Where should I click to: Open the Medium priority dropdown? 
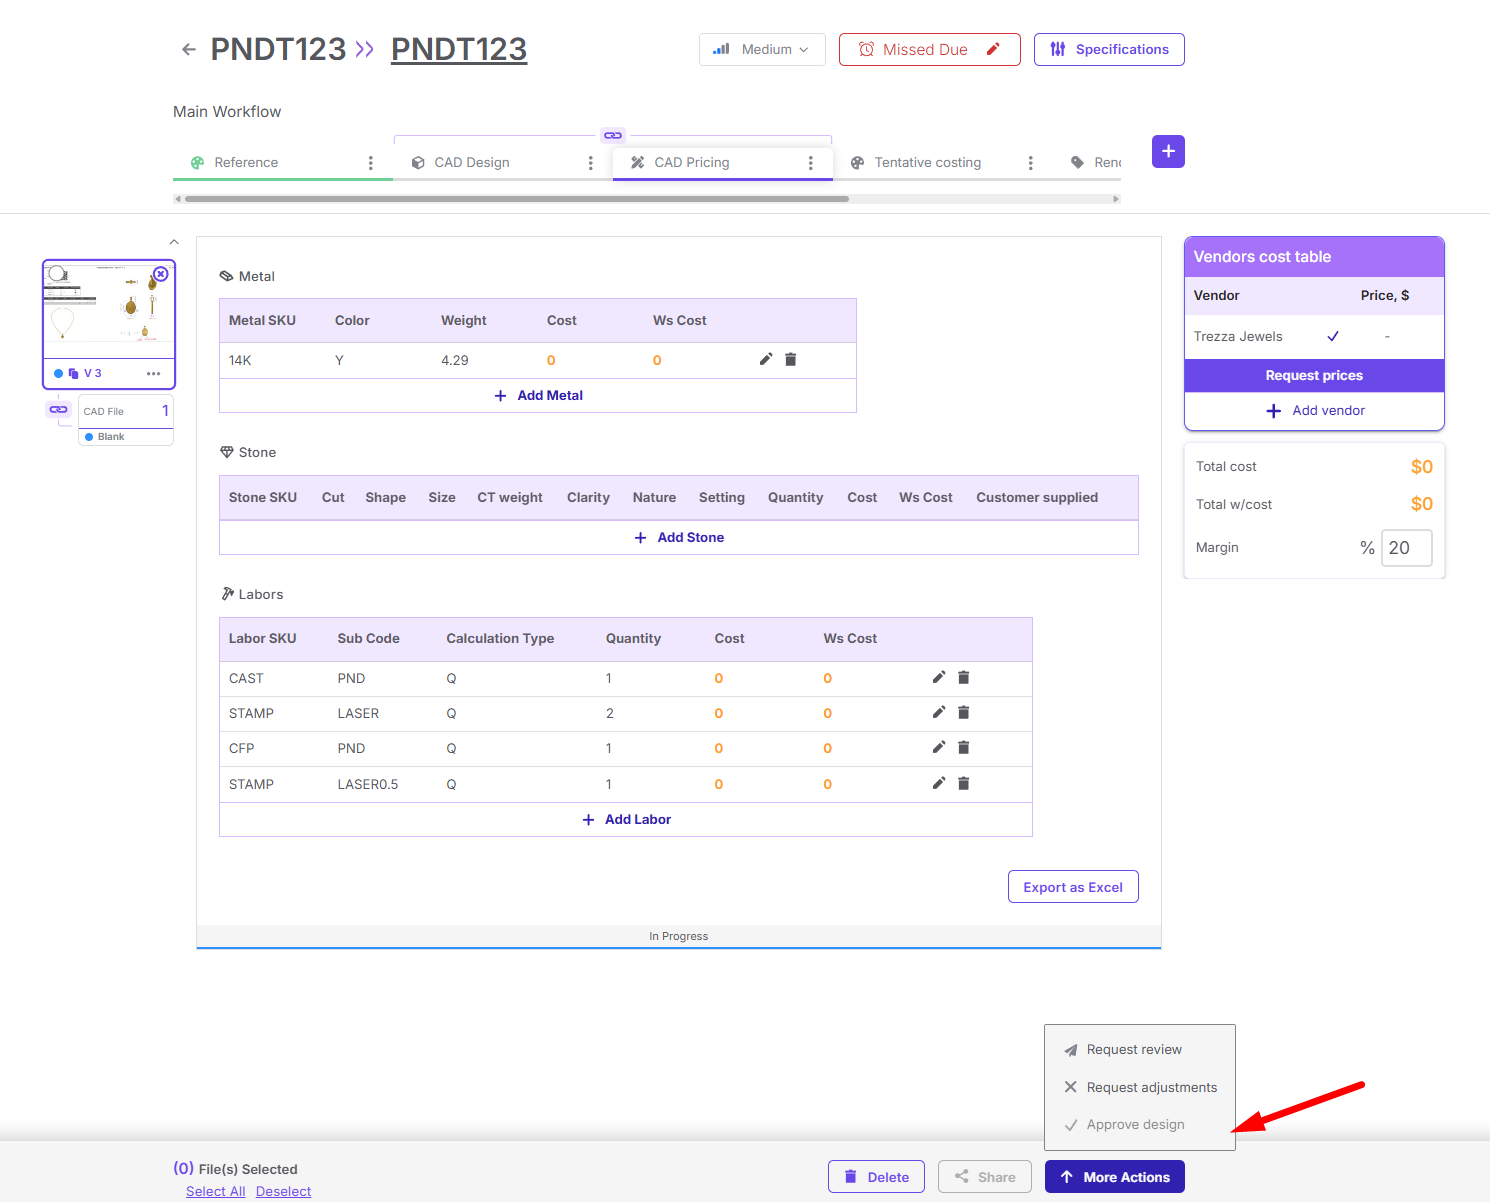coord(762,49)
